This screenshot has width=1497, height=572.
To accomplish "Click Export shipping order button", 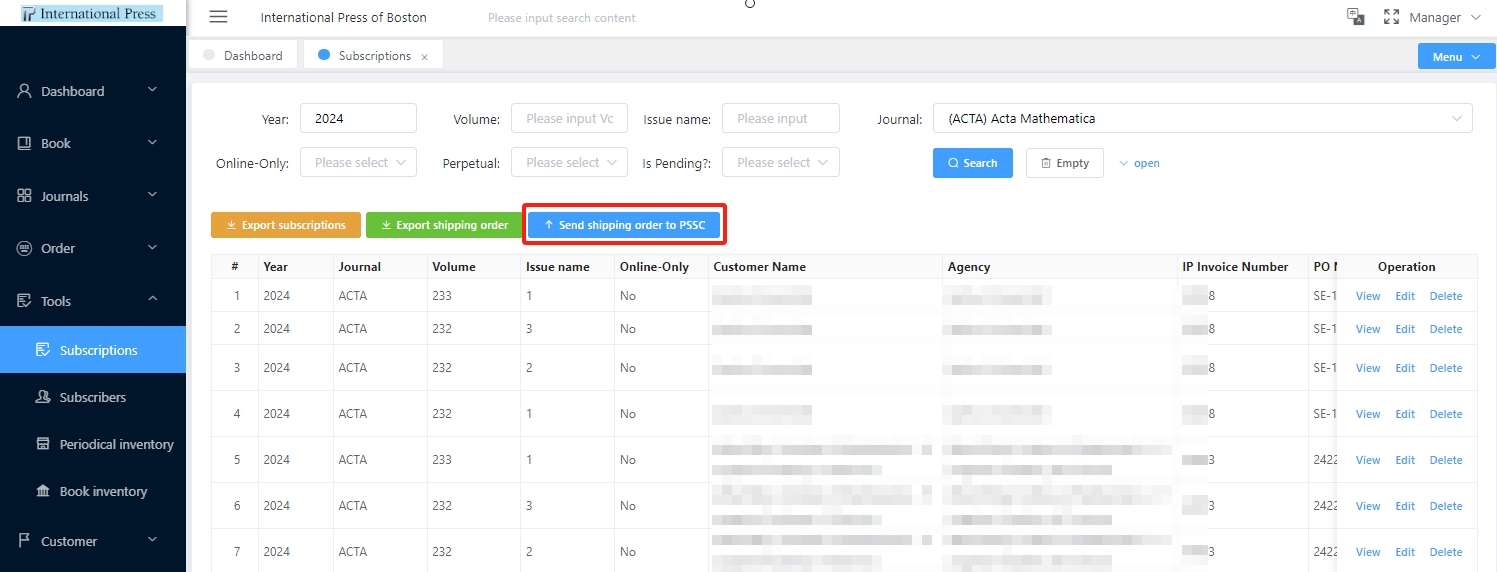I will click(x=443, y=225).
